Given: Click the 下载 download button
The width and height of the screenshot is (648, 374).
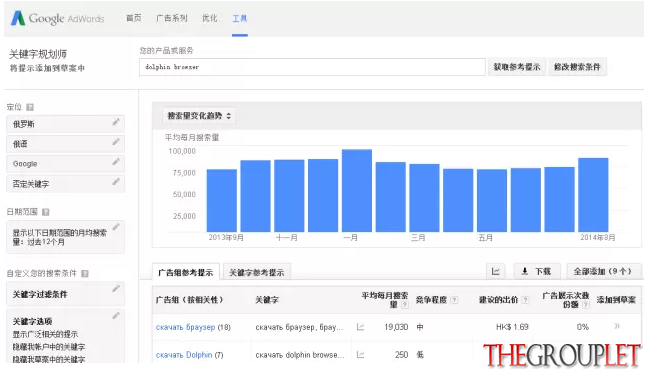Looking at the screenshot, I should 537,272.
